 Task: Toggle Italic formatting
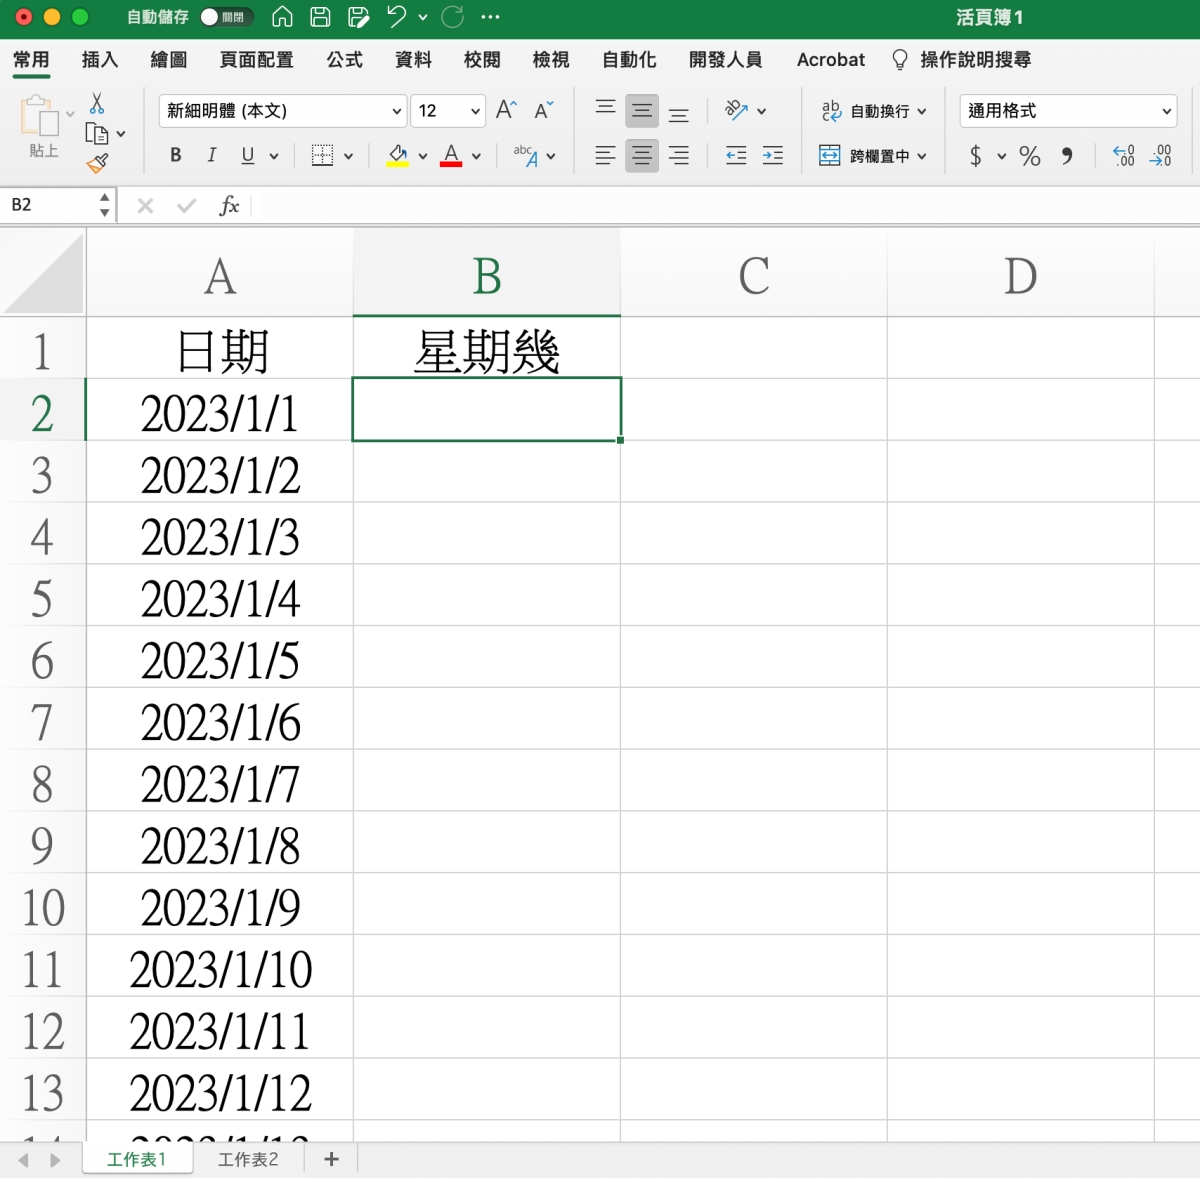click(x=212, y=155)
